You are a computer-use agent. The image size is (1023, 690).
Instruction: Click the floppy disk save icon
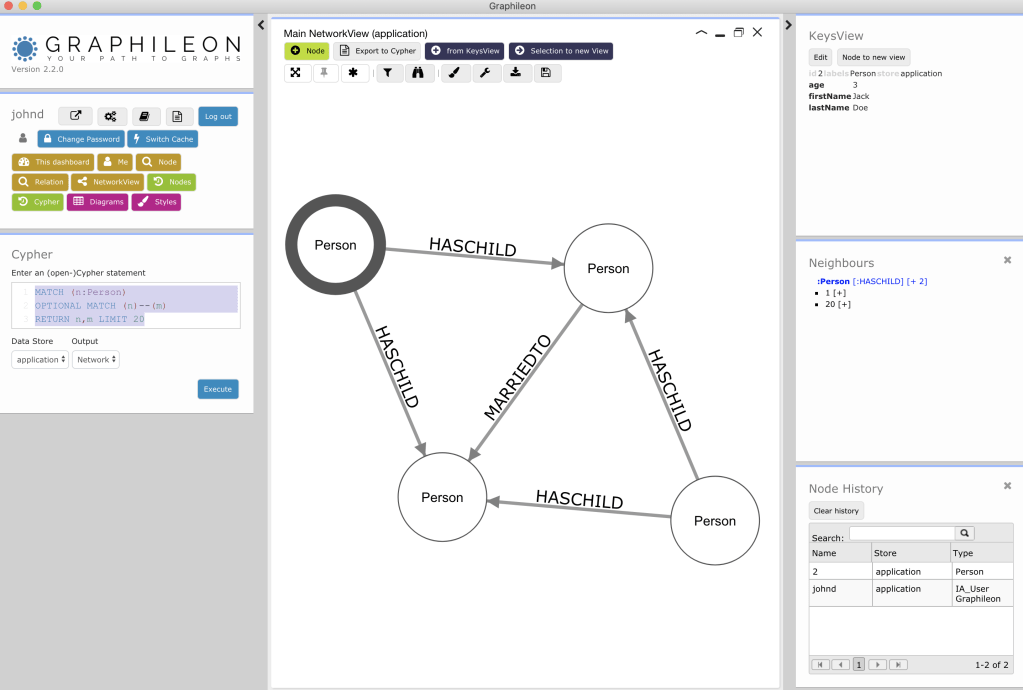[545, 73]
